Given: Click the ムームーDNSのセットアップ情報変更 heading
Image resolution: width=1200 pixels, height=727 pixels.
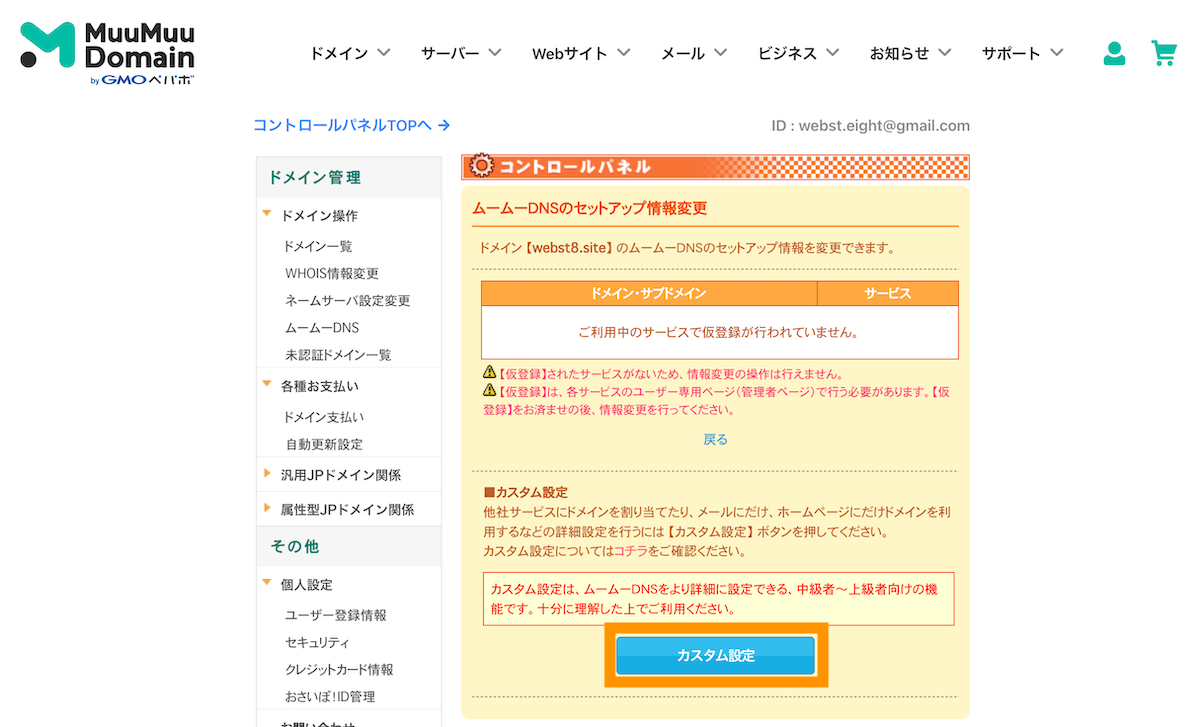Looking at the screenshot, I should click(589, 208).
